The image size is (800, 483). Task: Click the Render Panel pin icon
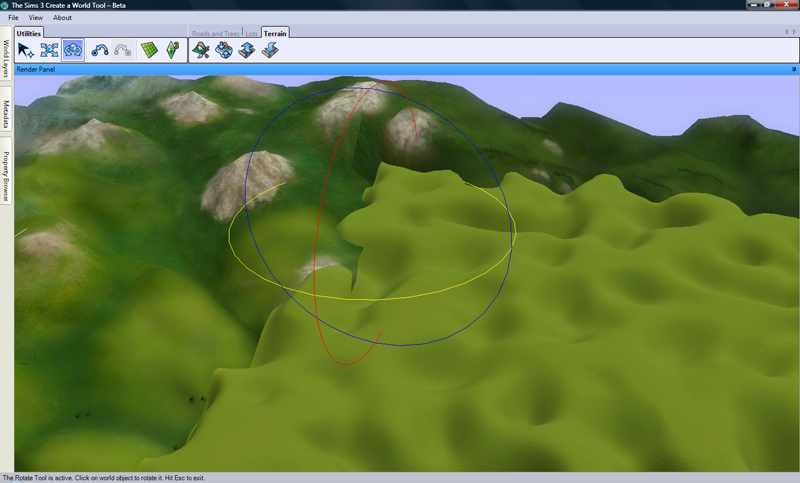(794, 69)
